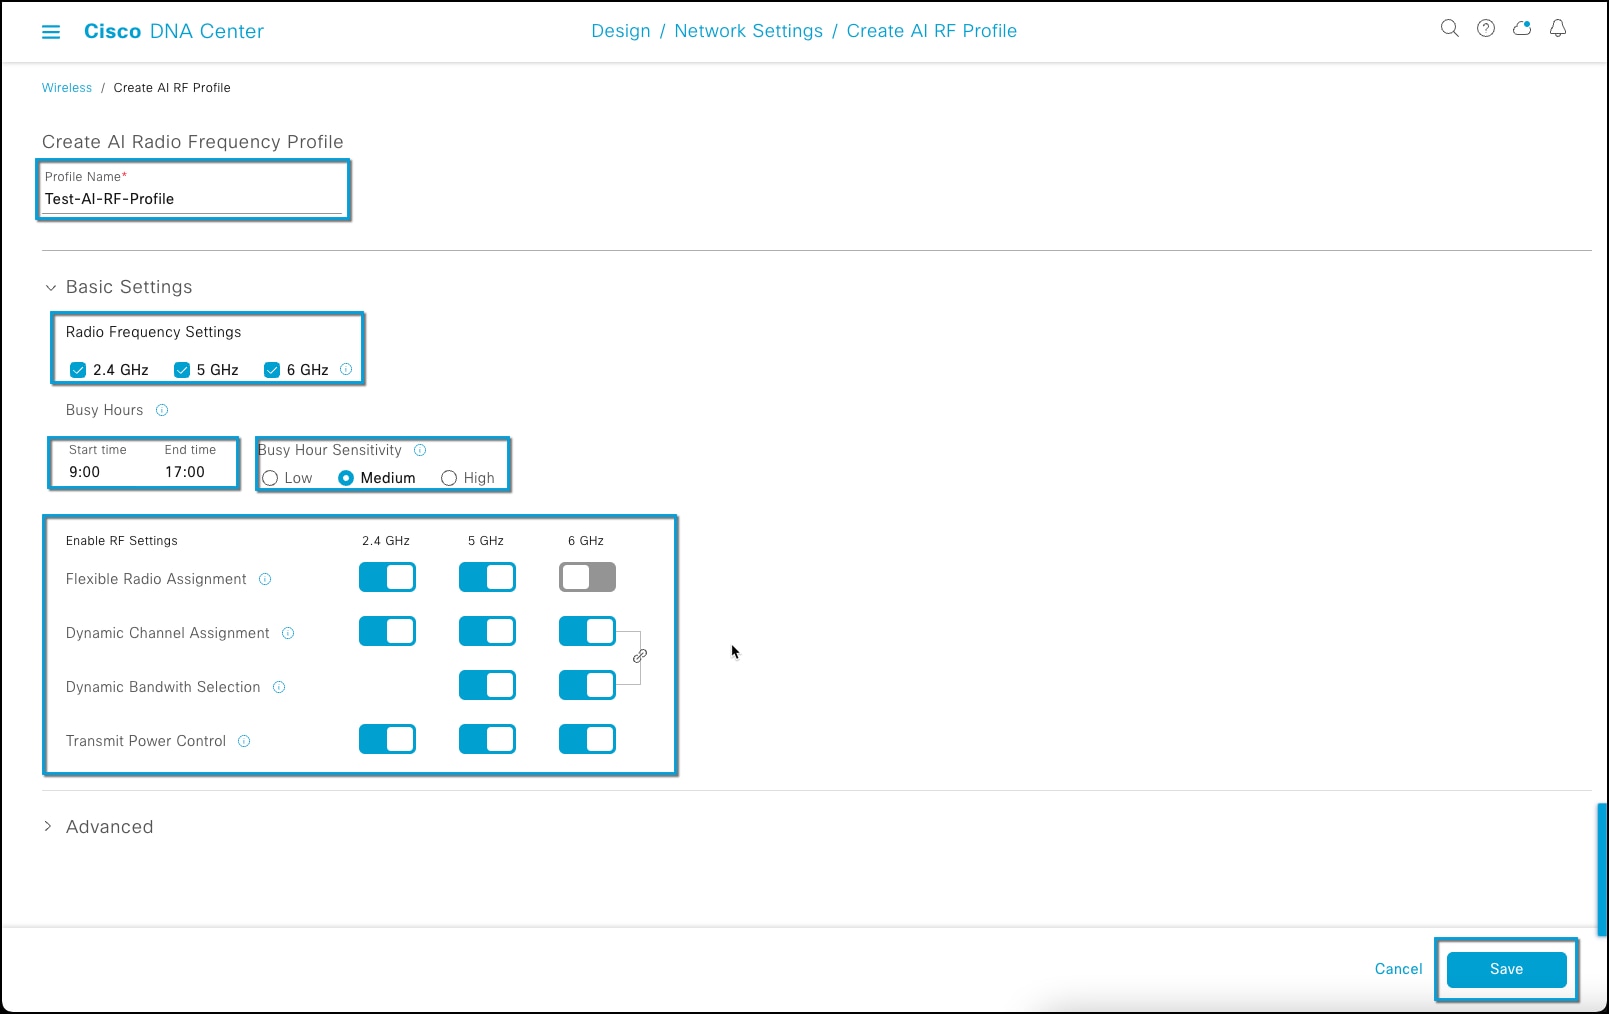Open the notifications bell icon

1557,29
